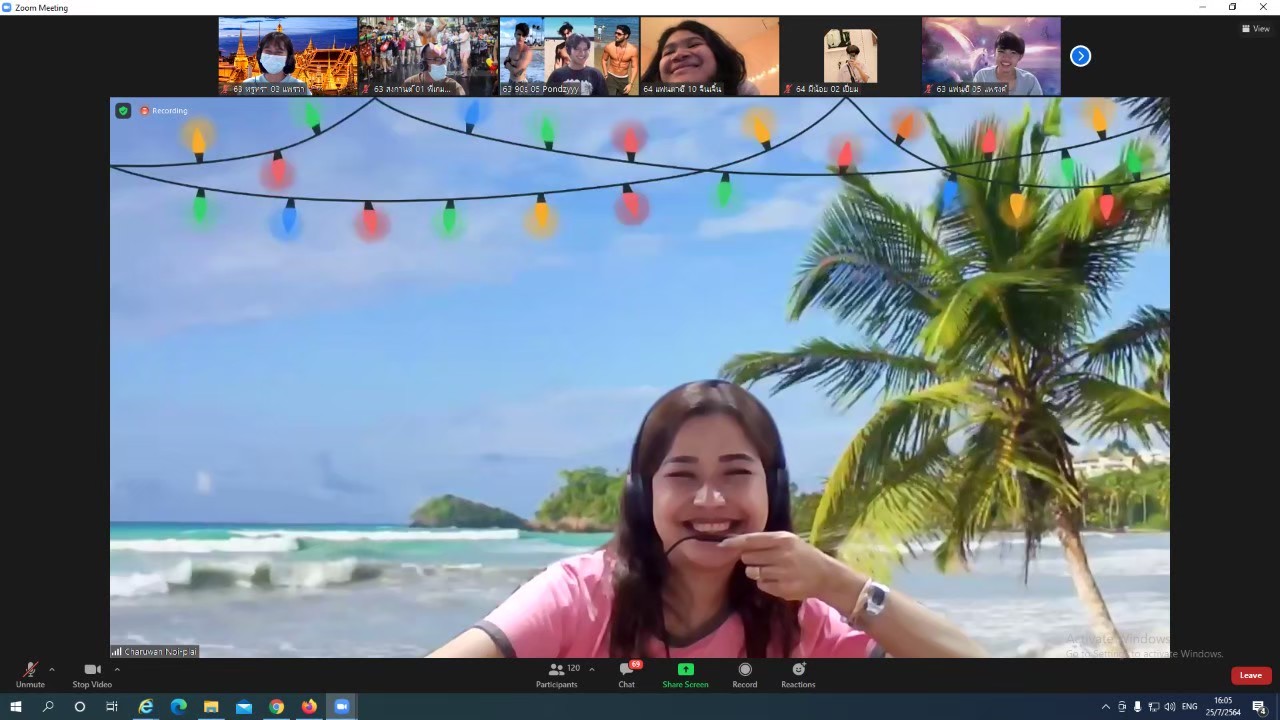
Task: Select the Pondzyyy participant thumbnail
Action: (569, 56)
